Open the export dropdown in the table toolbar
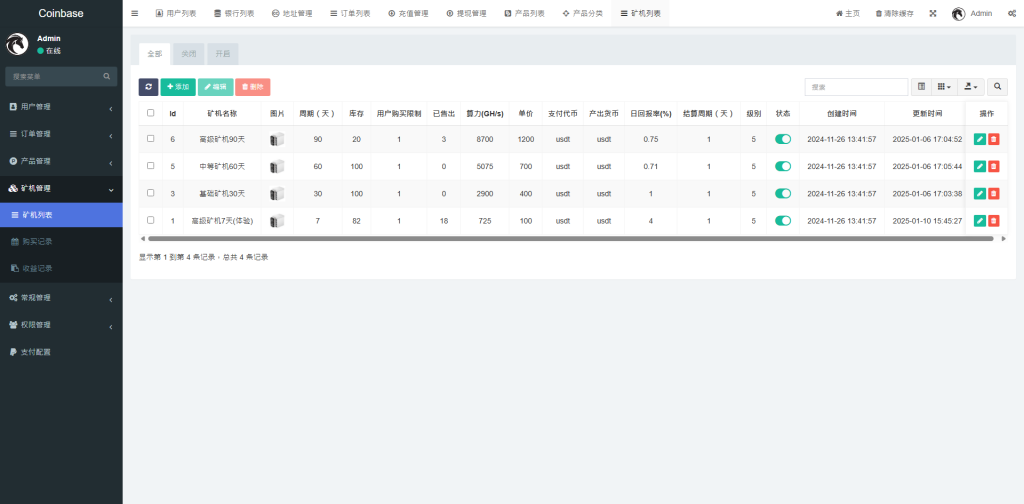The width and height of the screenshot is (1024, 504). point(970,87)
